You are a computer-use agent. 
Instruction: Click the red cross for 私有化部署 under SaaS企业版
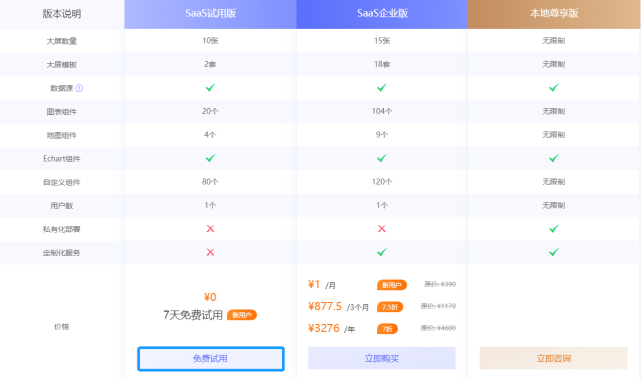[382, 229]
